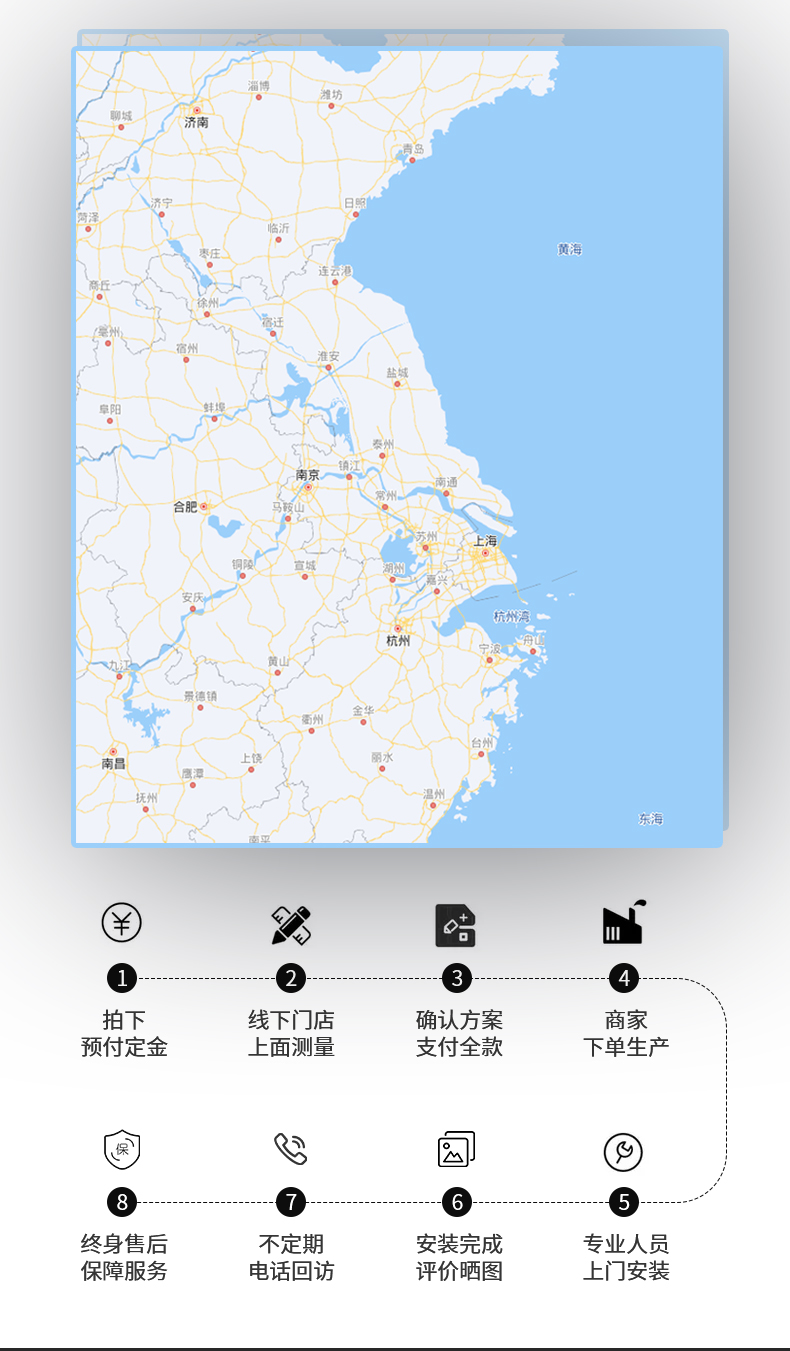This screenshot has height=1351, width=790.
Task: Click the 蚌埠 city label on map
Action: [x=214, y=407]
